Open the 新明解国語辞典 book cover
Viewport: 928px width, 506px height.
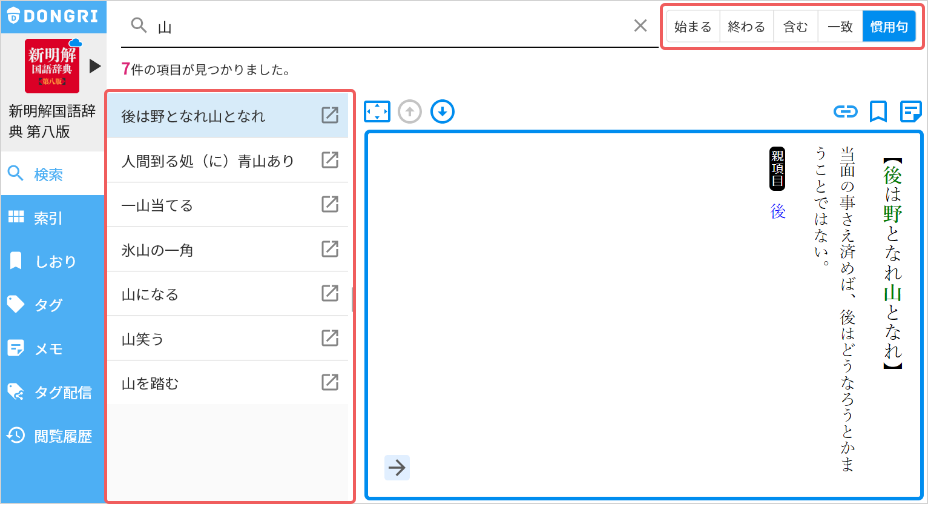(52, 66)
